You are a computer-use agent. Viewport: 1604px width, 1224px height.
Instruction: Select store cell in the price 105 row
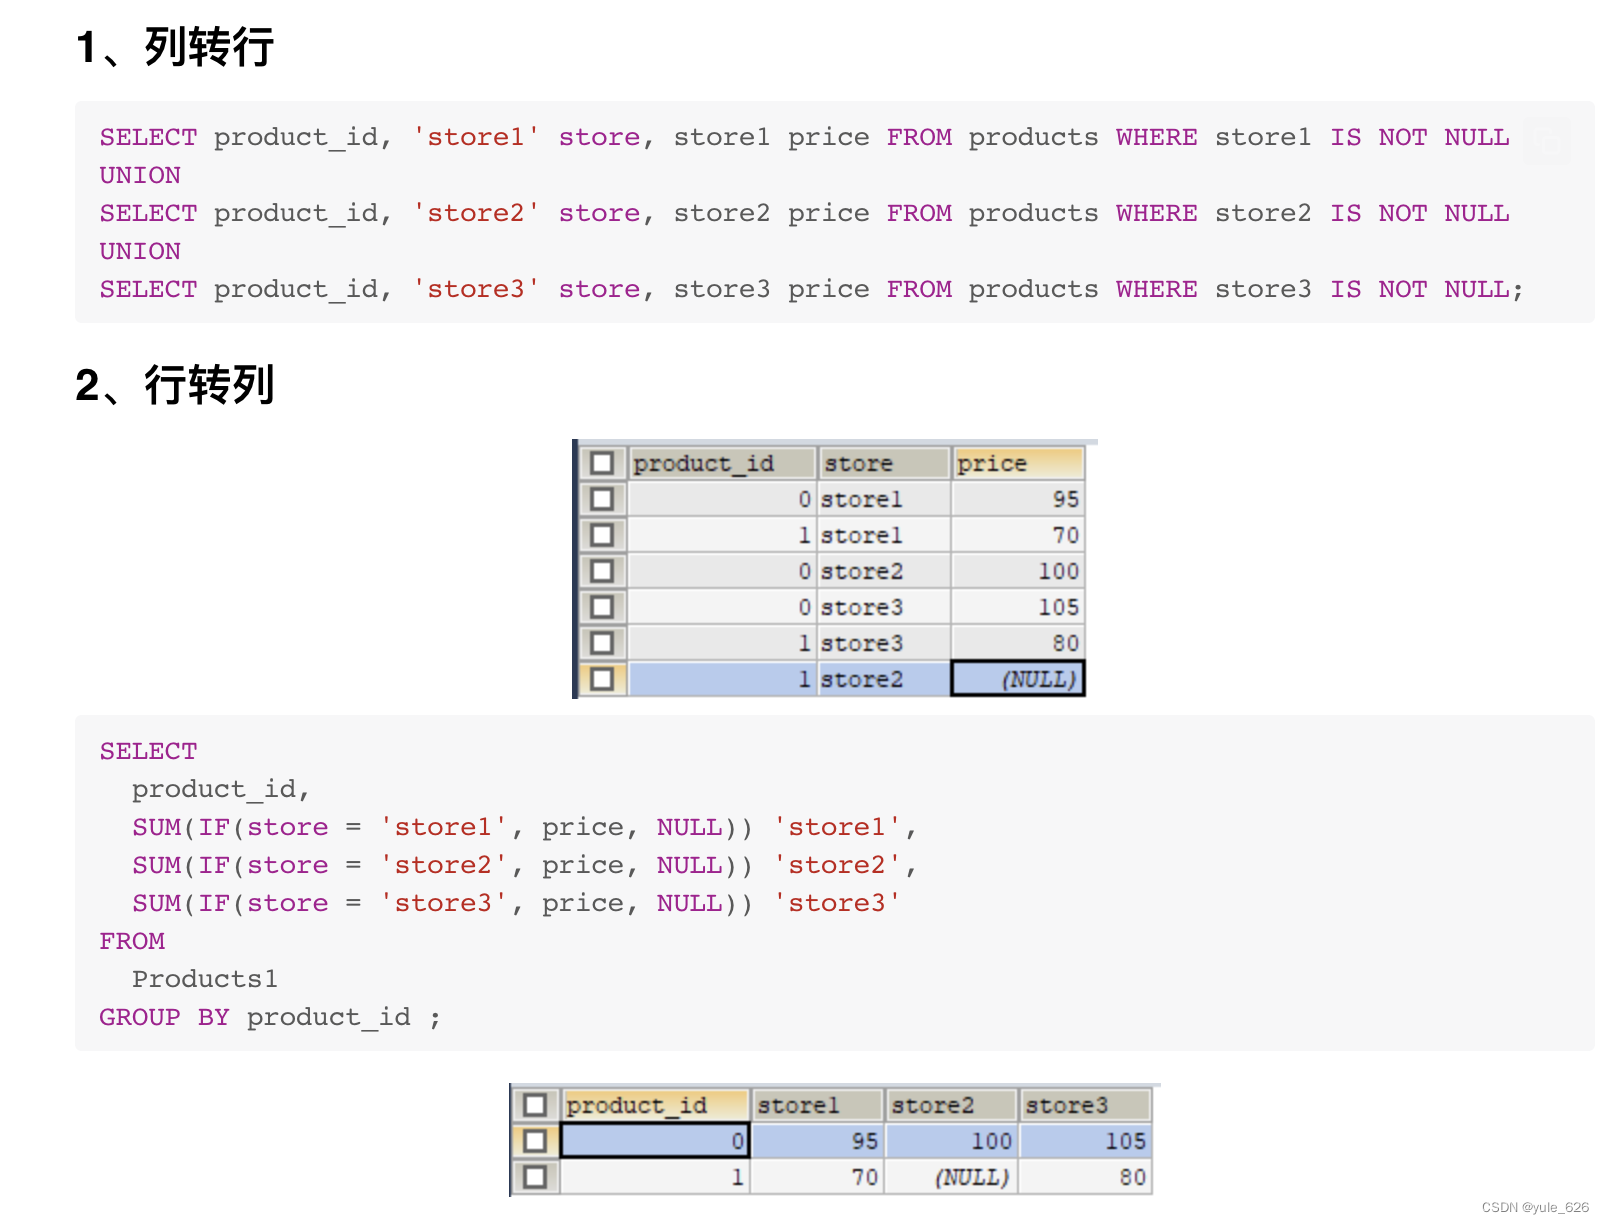tap(883, 607)
